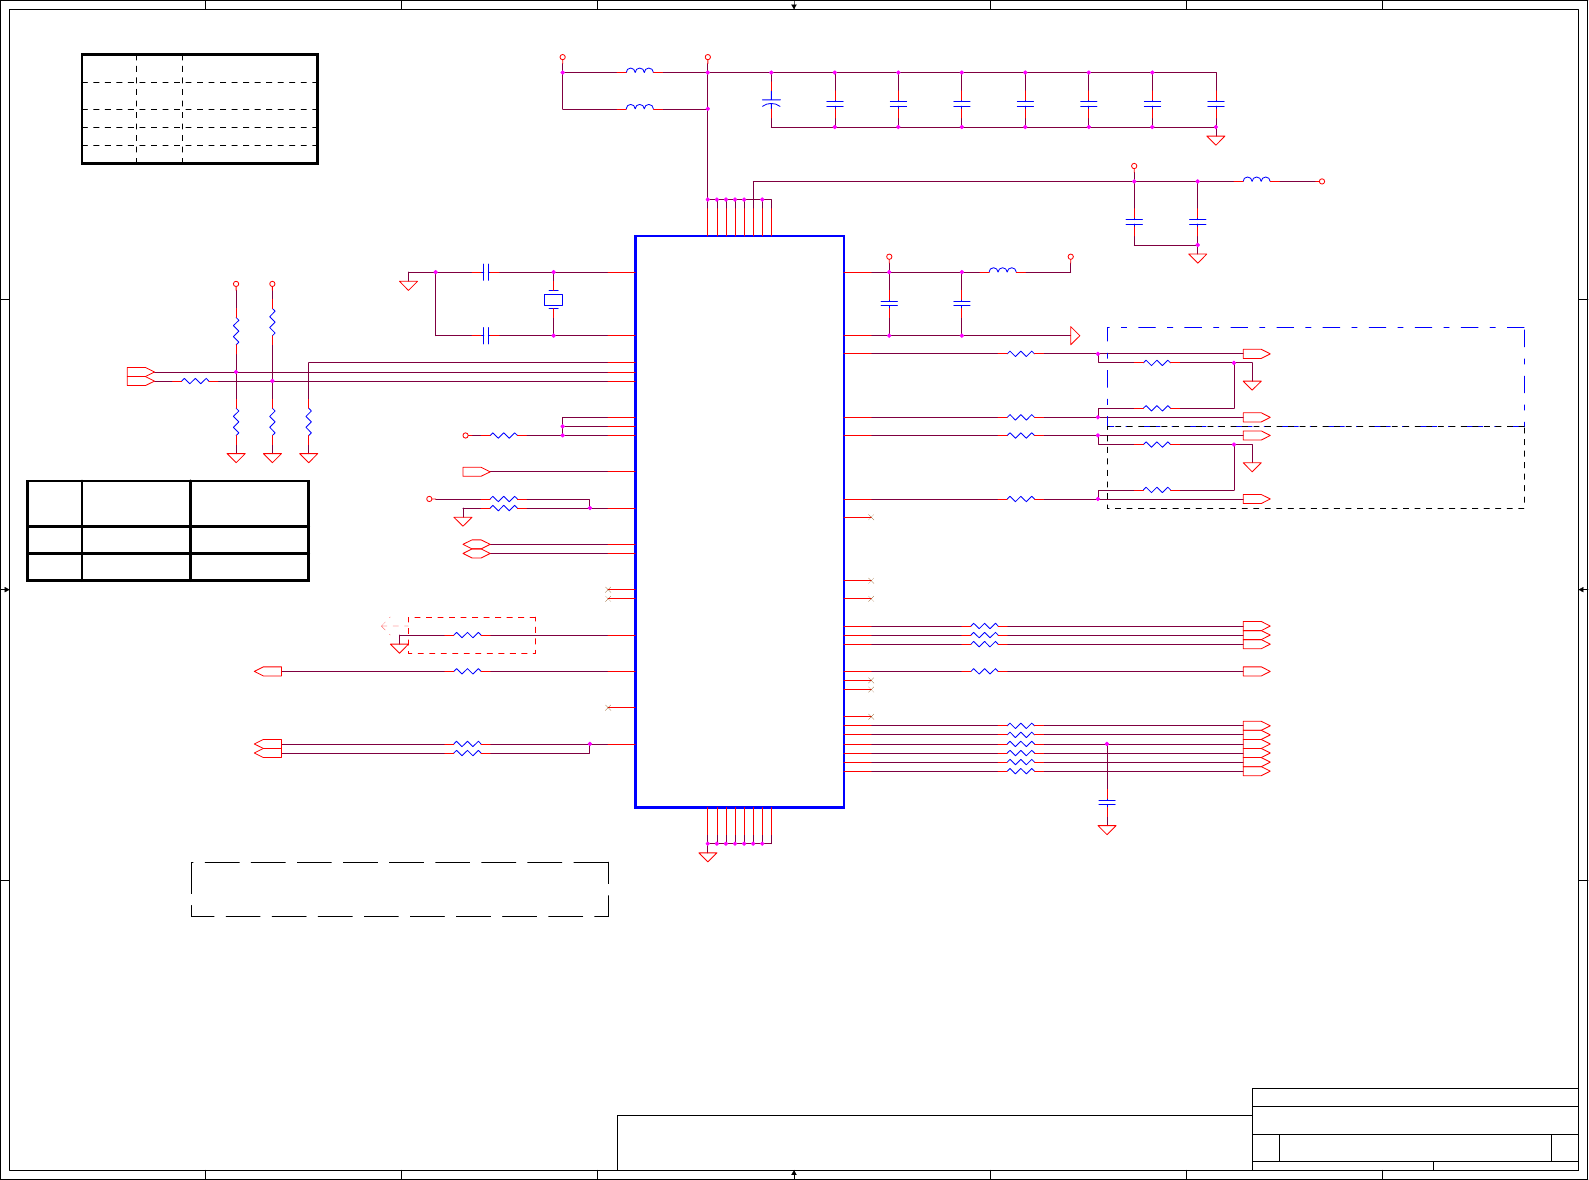1589x1180 pixels.
Task: Select the polarized capacitor with curved plate
Action: [771, 103]
